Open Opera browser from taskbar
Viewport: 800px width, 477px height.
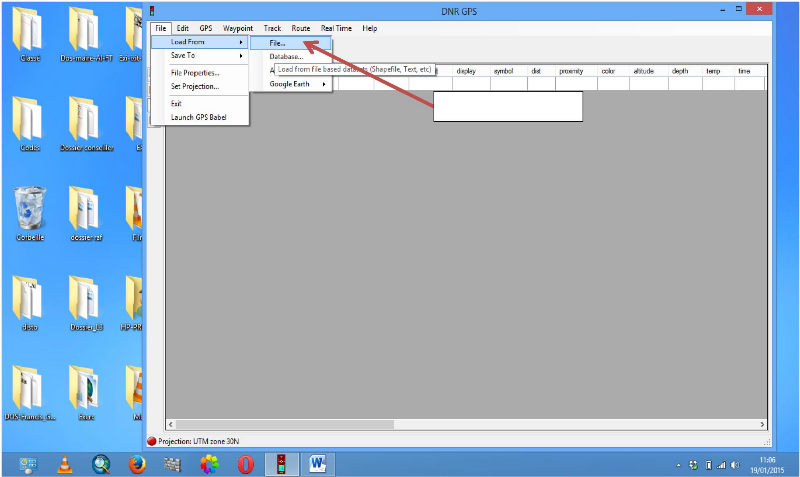point(245,464)
